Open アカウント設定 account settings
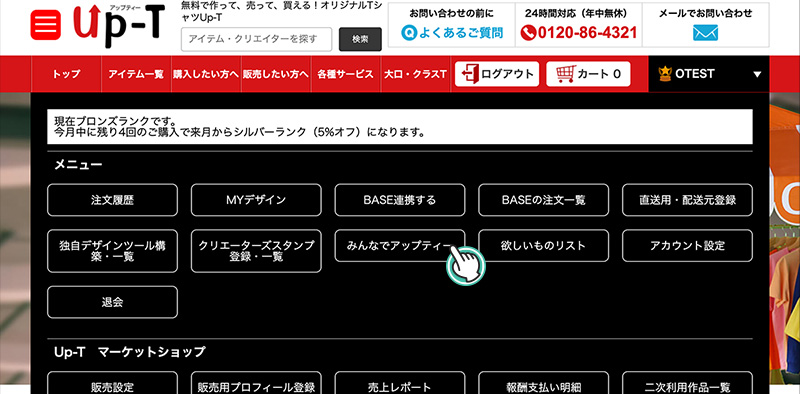 pyautogui.click(x=687, y=245)
